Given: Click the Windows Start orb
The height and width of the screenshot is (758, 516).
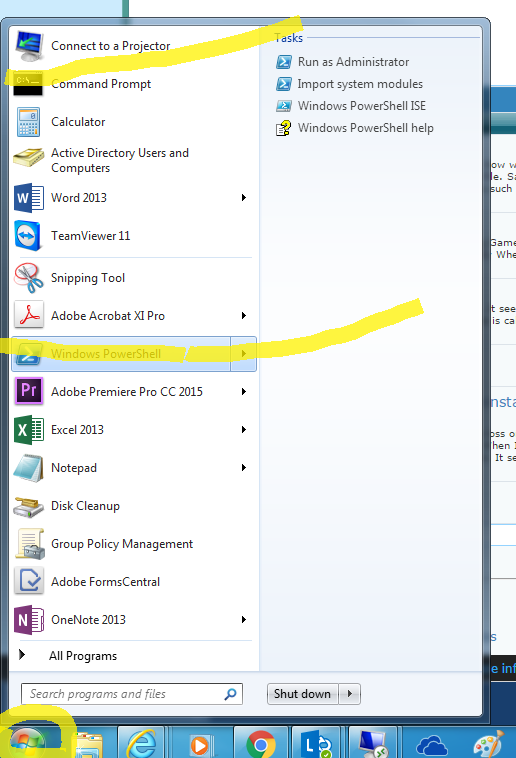Looking at the screenshot, I should (x=28, y=743).
